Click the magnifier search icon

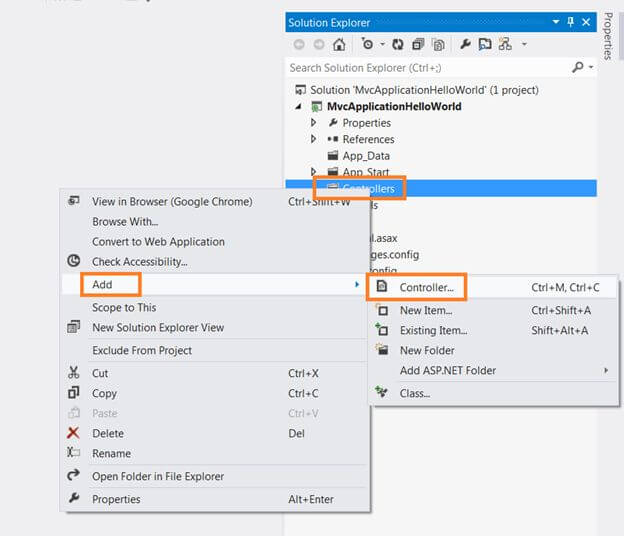(x=577, y=67)
